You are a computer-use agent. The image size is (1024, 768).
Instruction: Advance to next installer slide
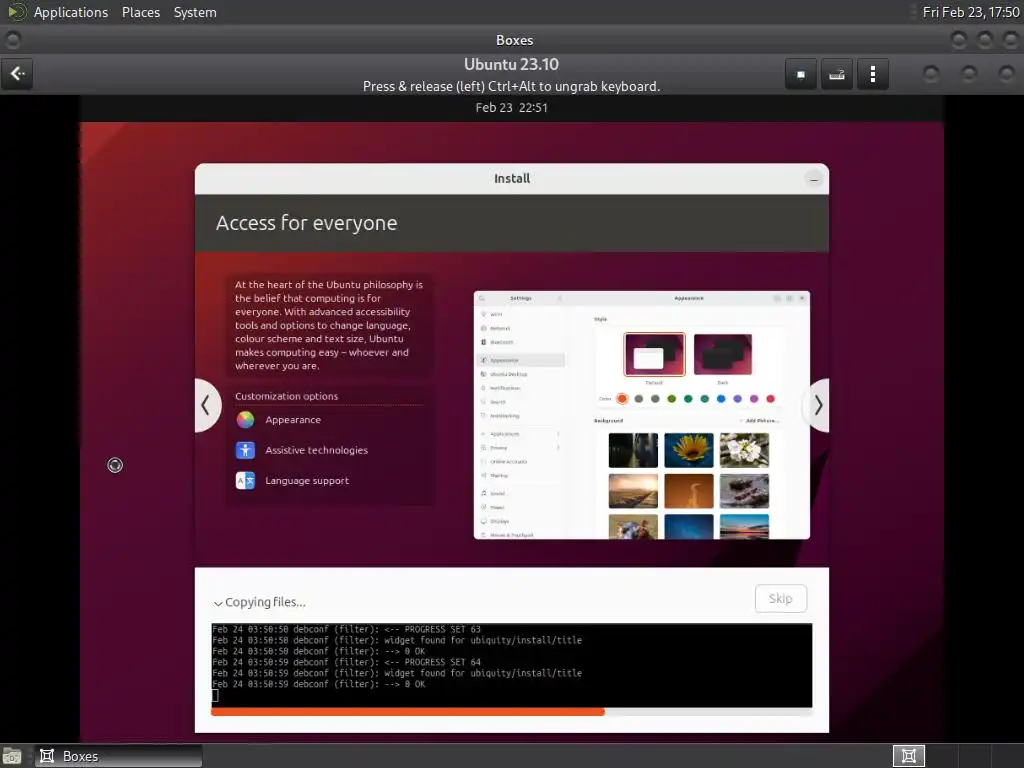pyautogui.click(x=818, y=405)
